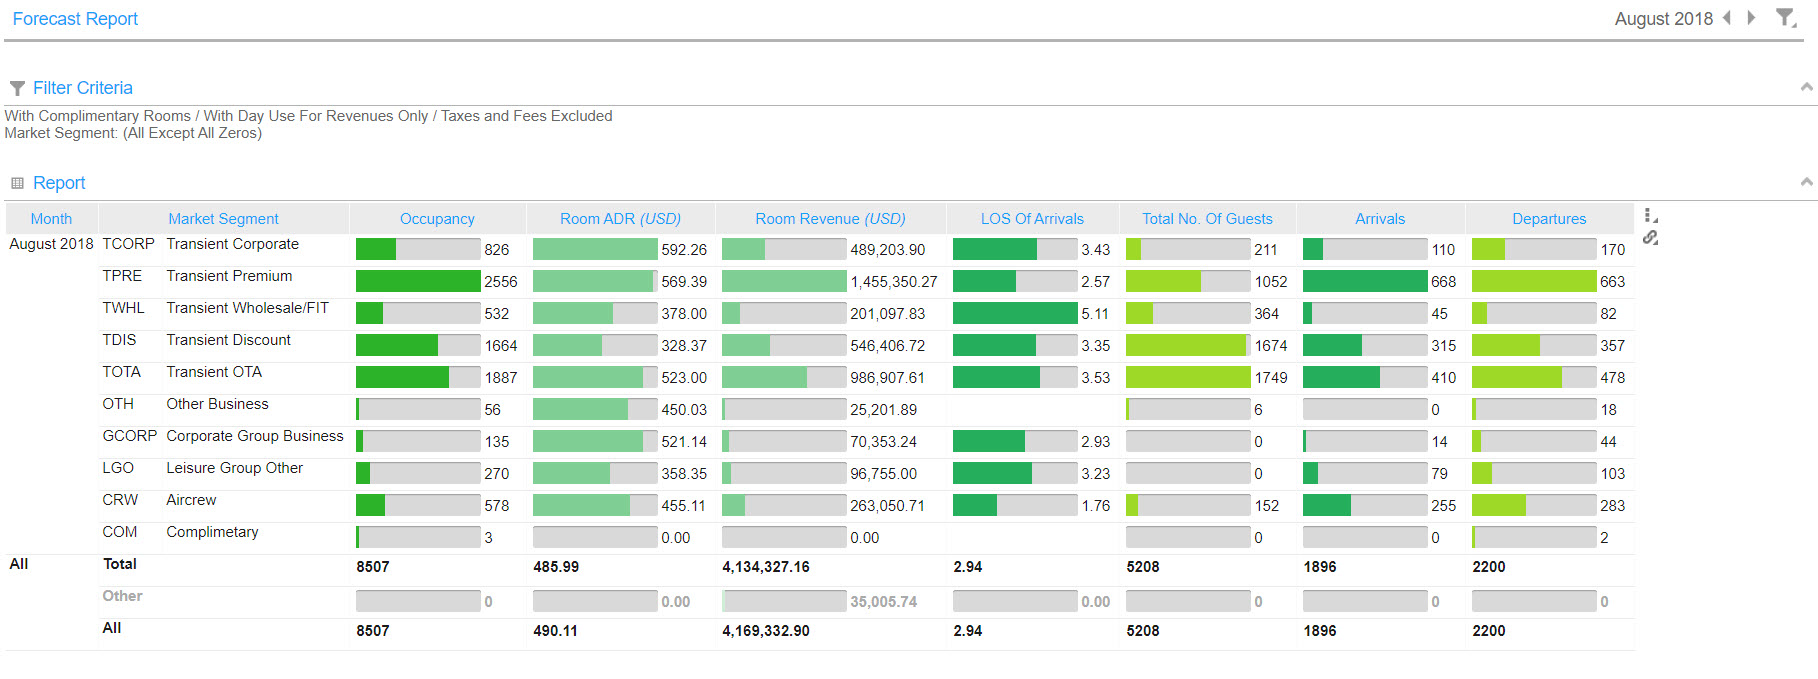The width and height of the screenshot is (1818, 679).
Task: Go to the next month arrow
Action: click(1751, 18)
